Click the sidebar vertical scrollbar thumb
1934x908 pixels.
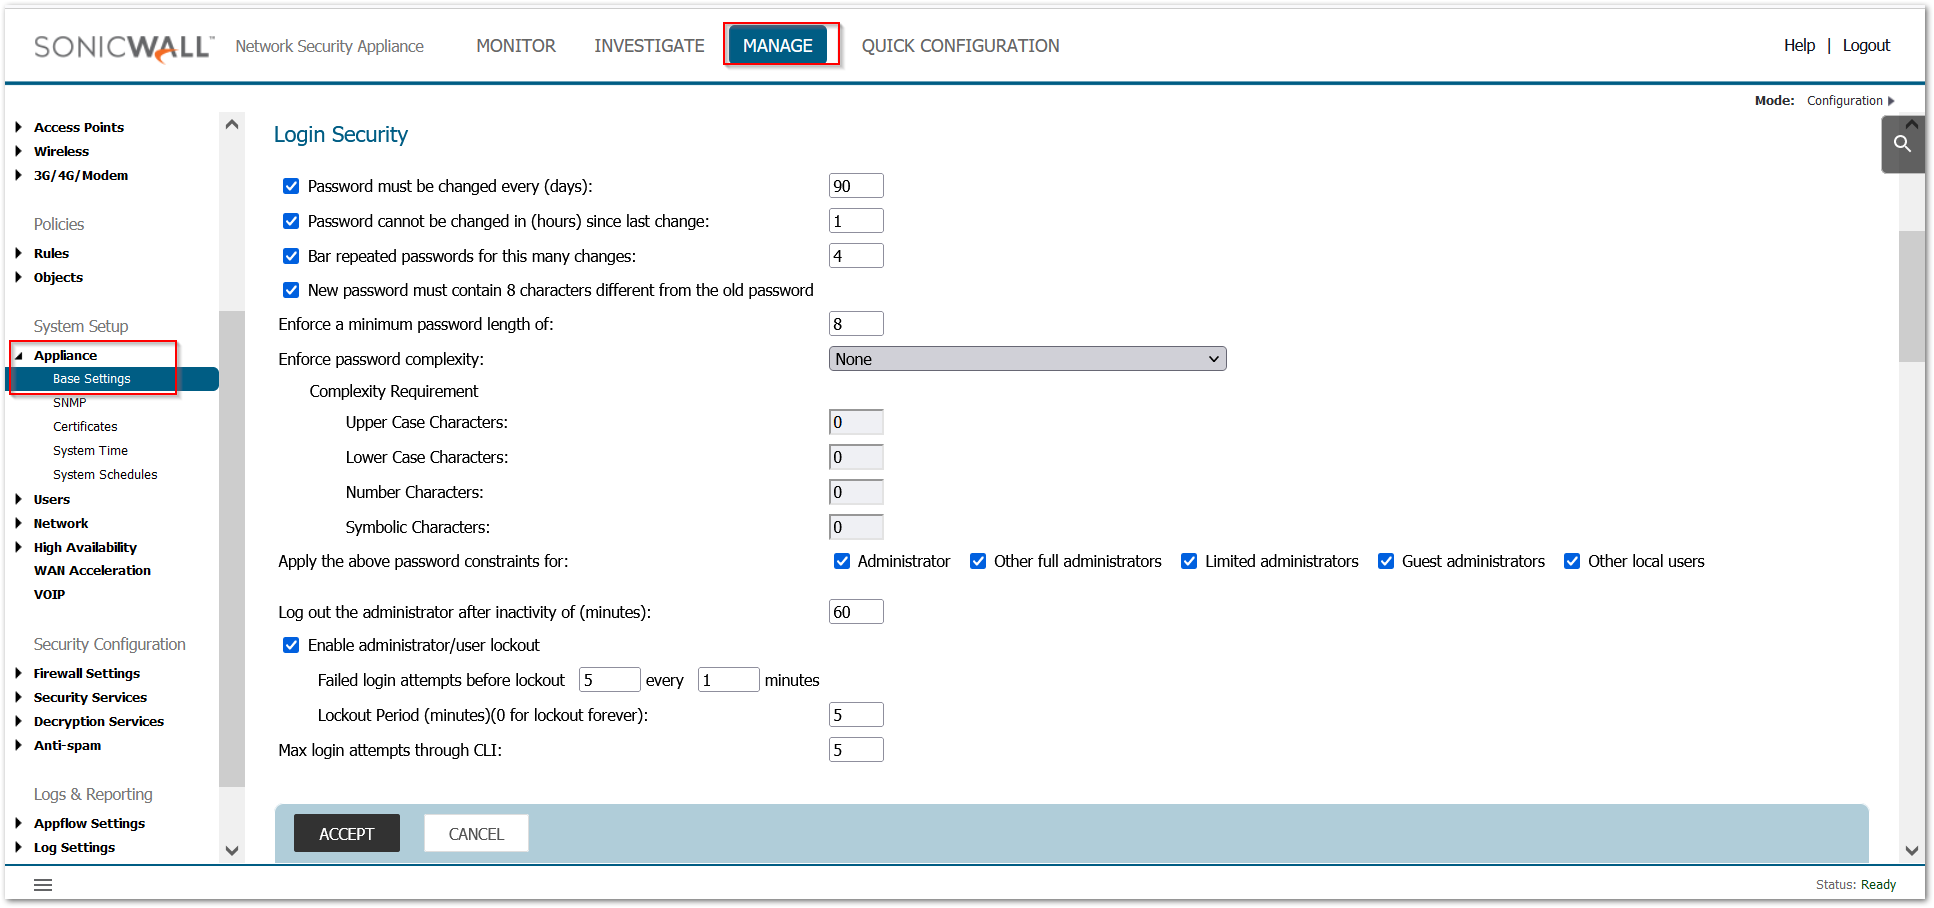coord(232,548)
